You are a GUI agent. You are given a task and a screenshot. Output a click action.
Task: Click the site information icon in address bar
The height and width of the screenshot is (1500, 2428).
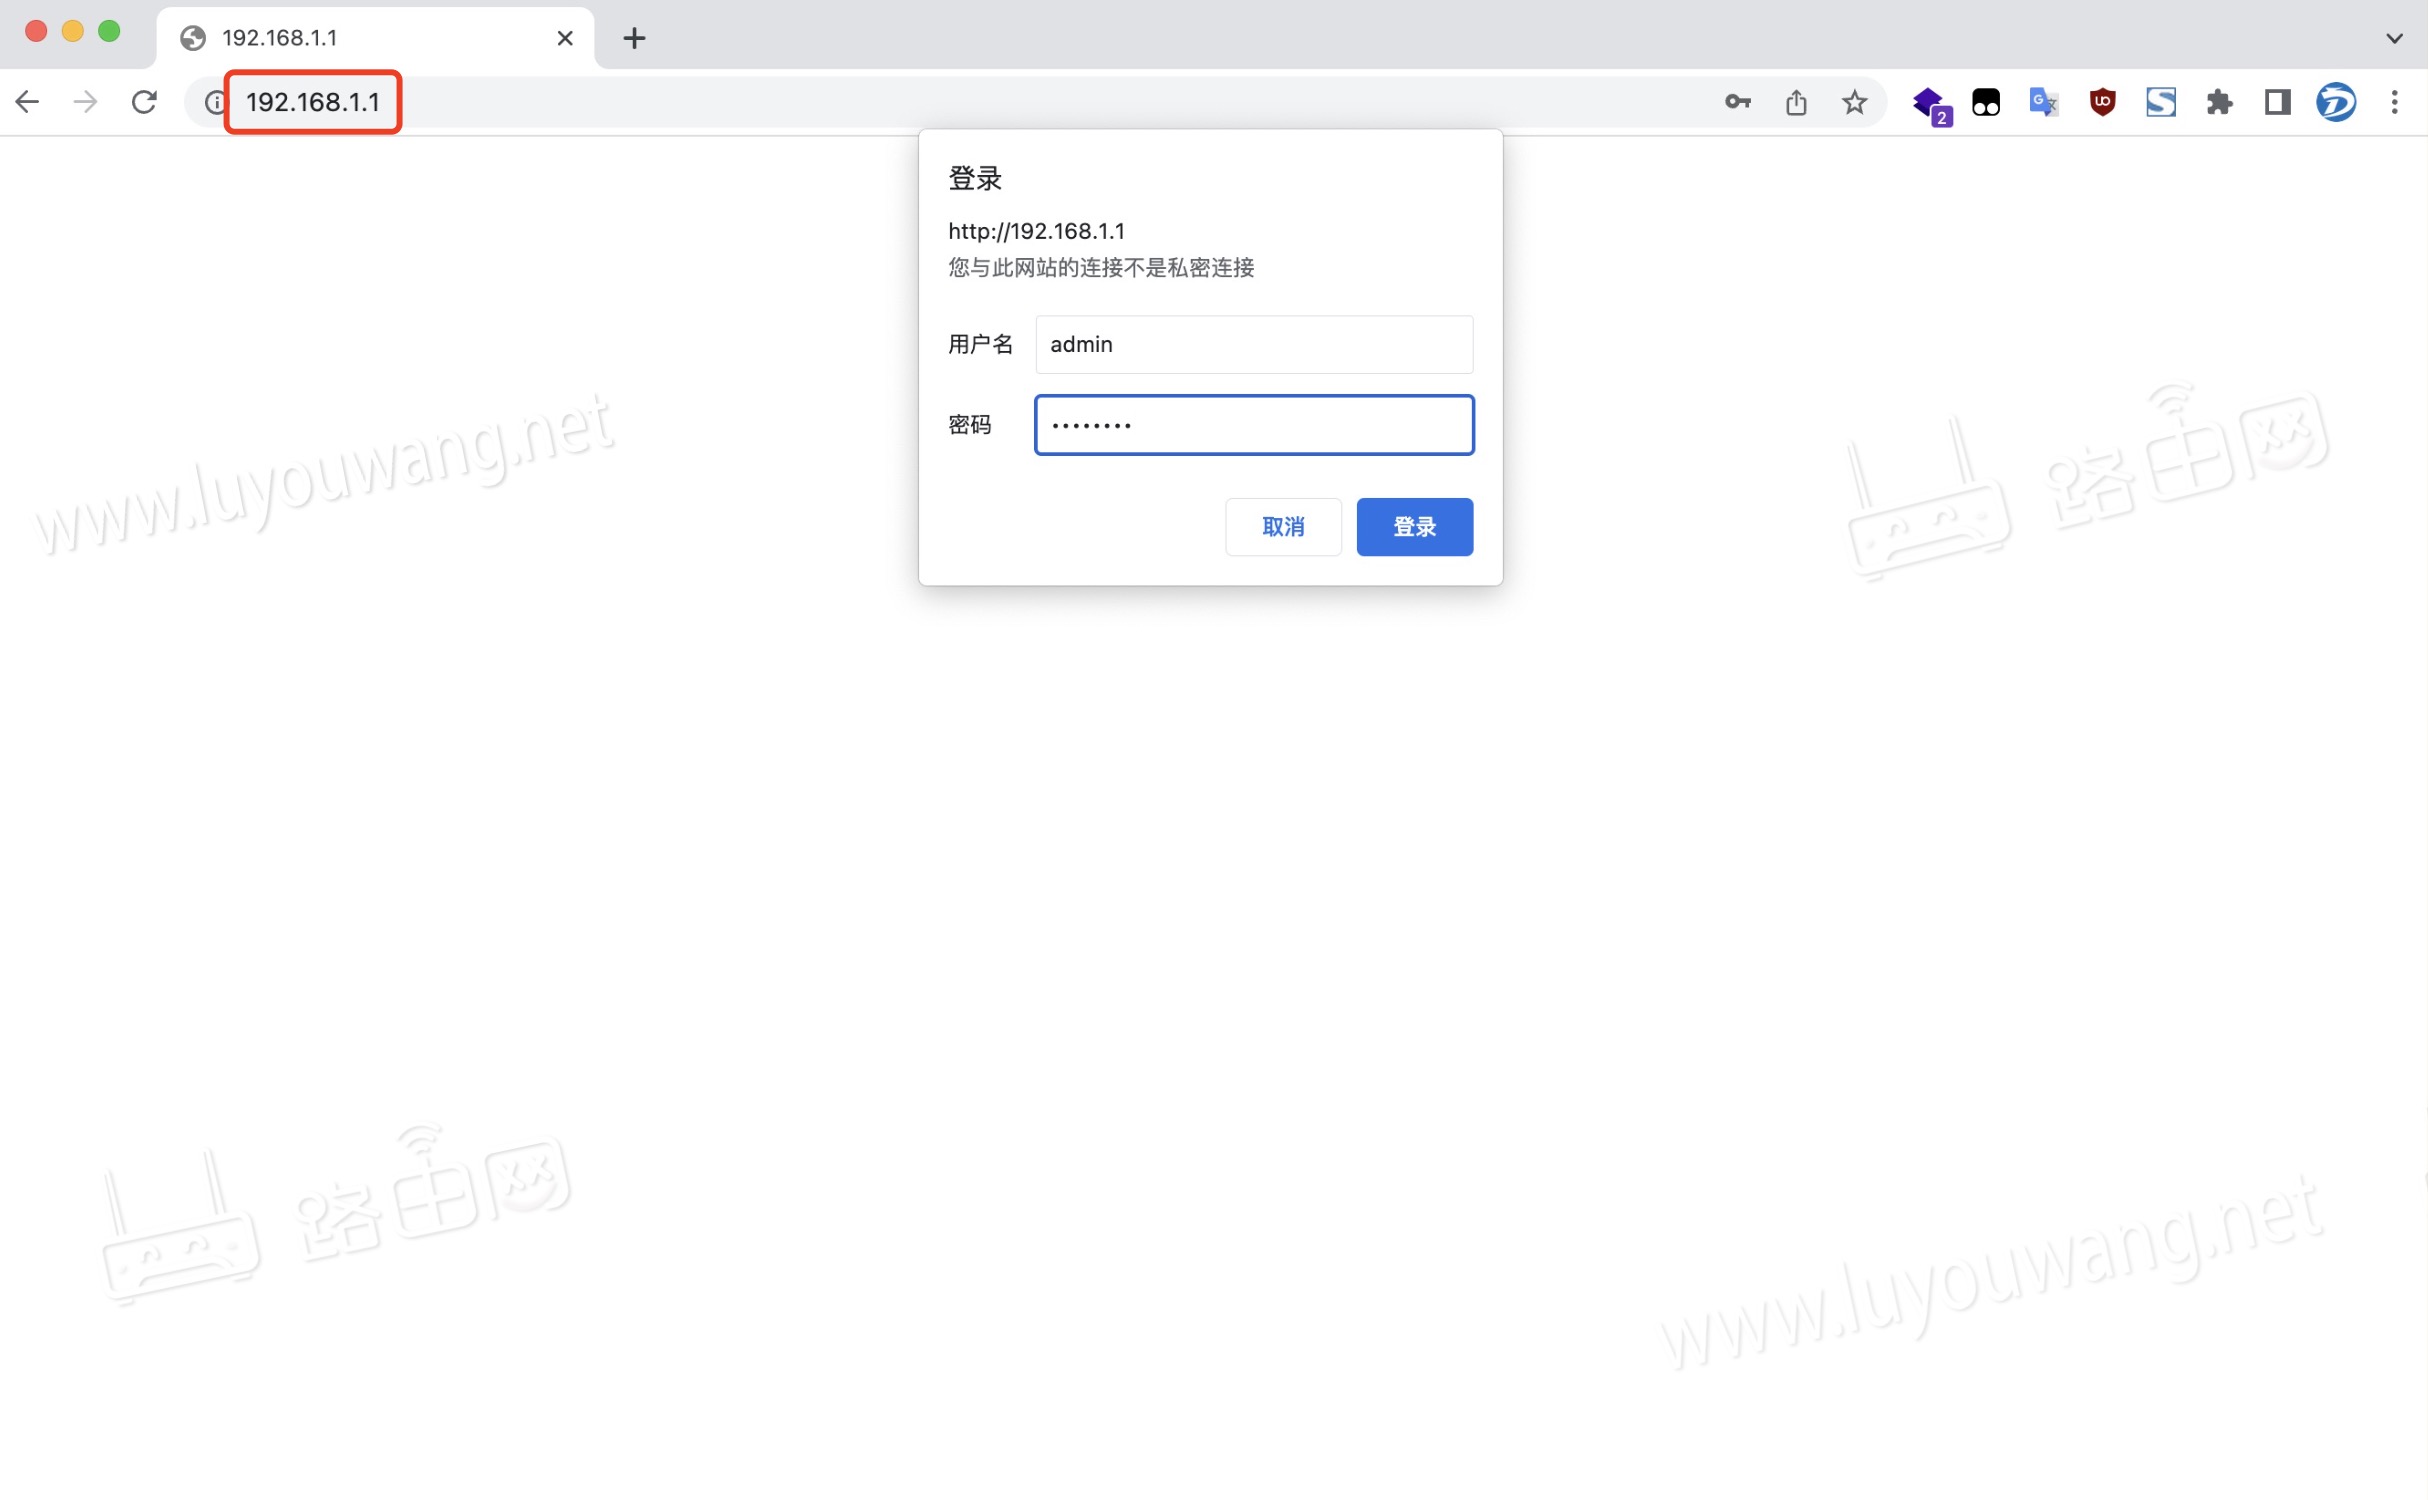click(x=214, y=101)
